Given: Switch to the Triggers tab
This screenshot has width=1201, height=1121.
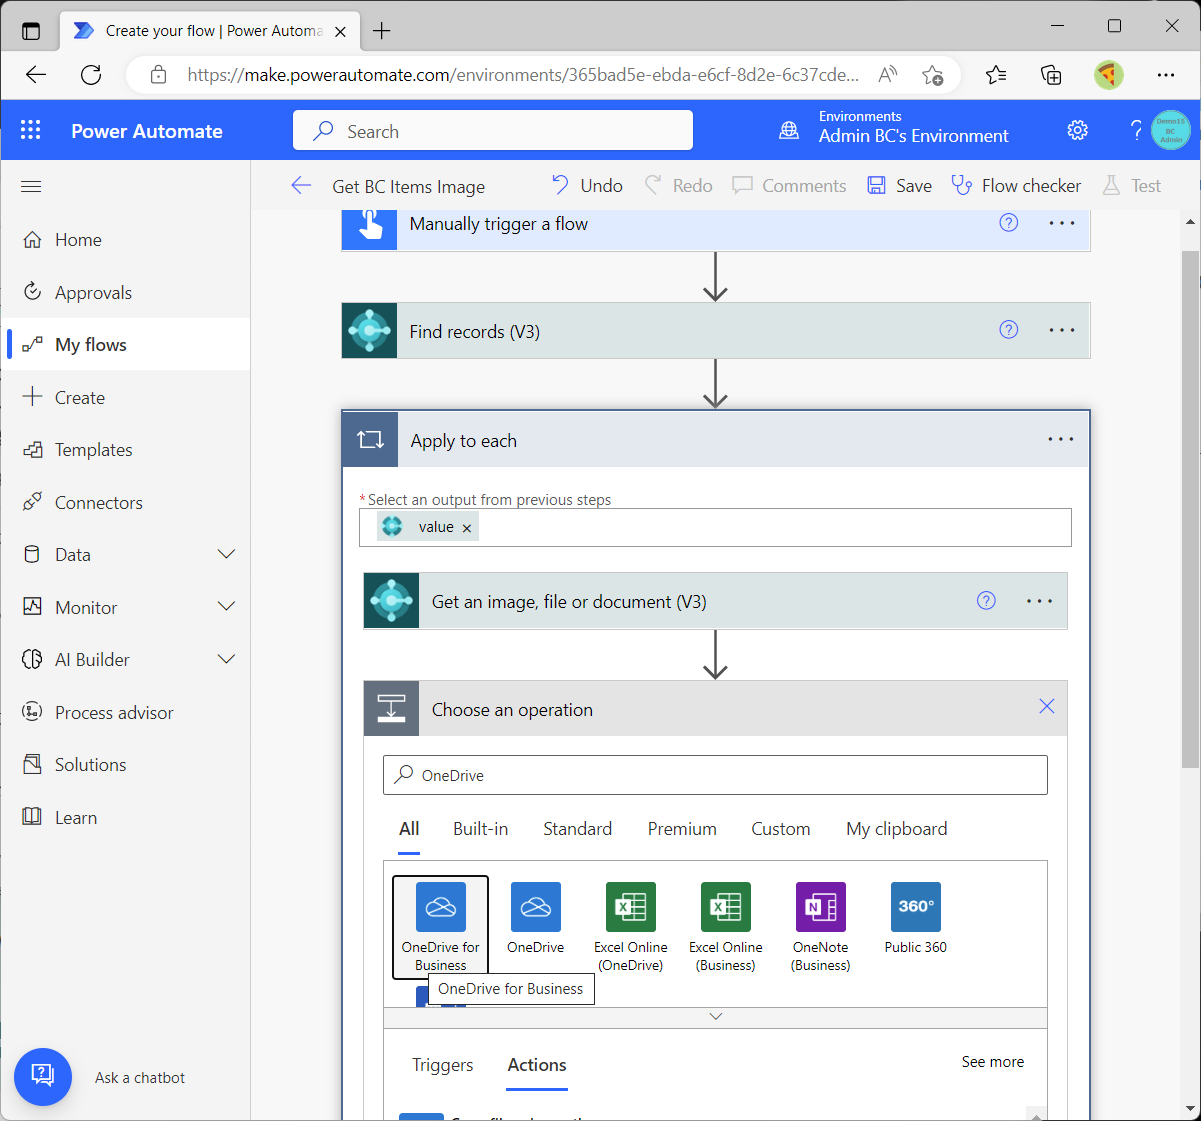Looking at the screenshot, I should pos(442,1065).
